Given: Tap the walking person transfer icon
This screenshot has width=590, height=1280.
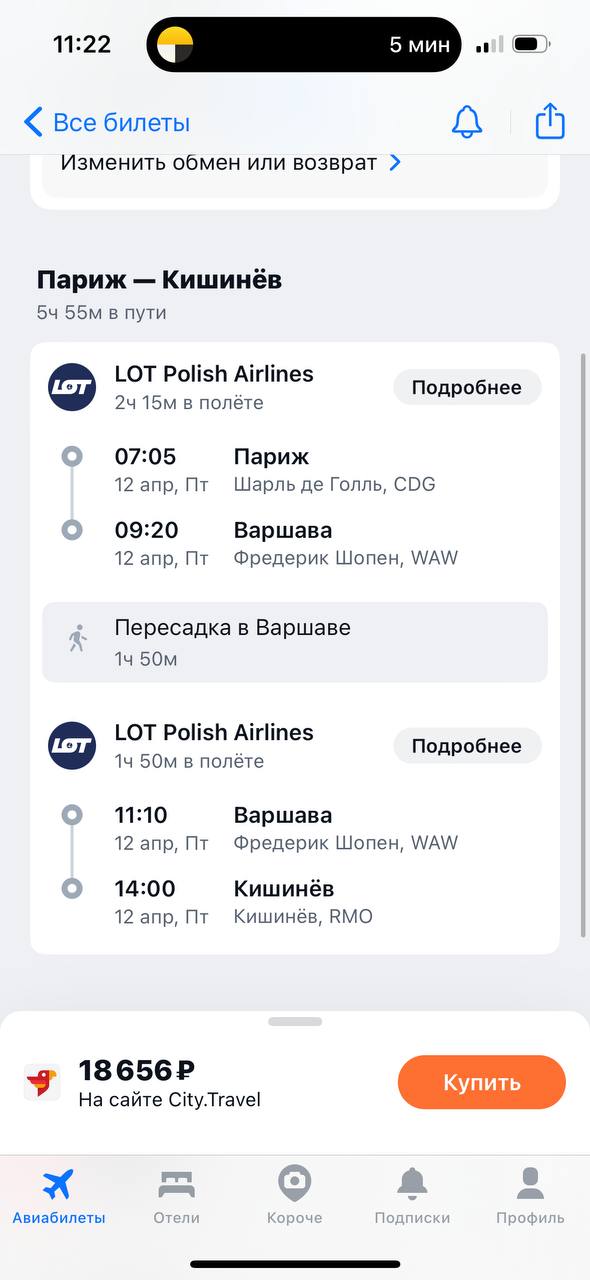Looking at the screenshot, I should click(x=77, y=638).
